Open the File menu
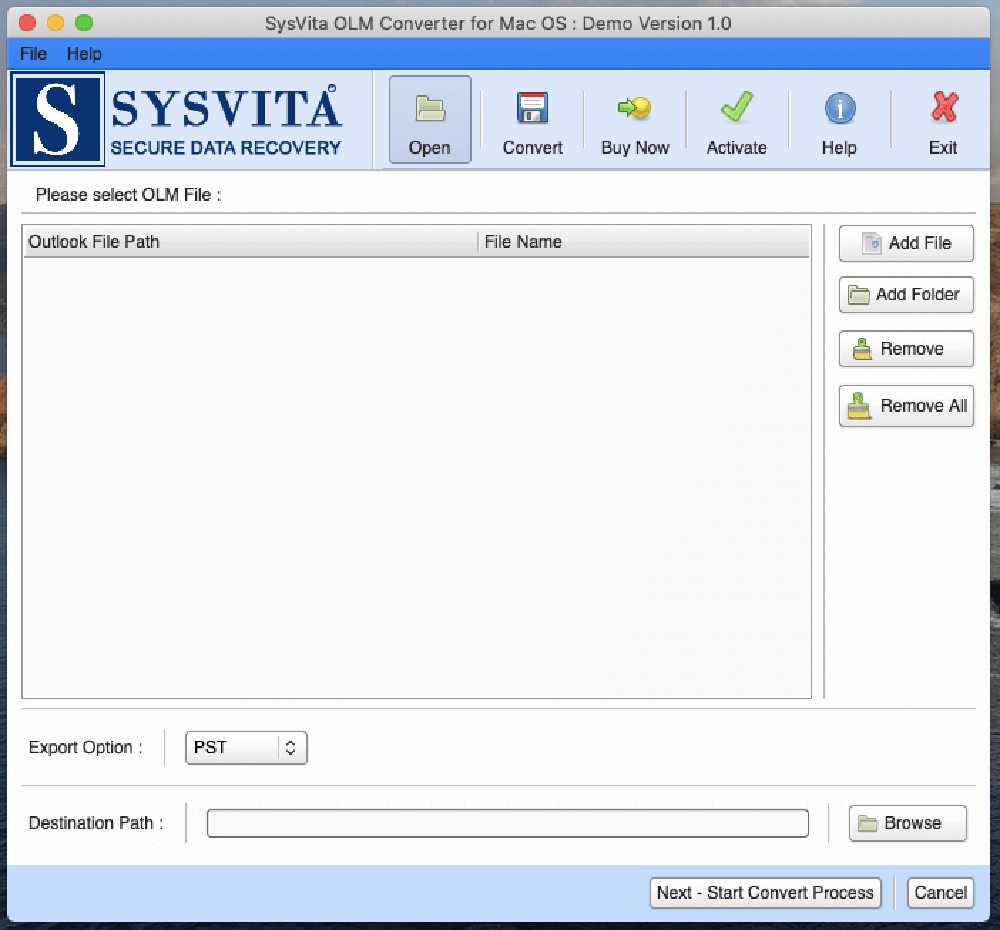 pyautogui.click(x=33, y=54)
